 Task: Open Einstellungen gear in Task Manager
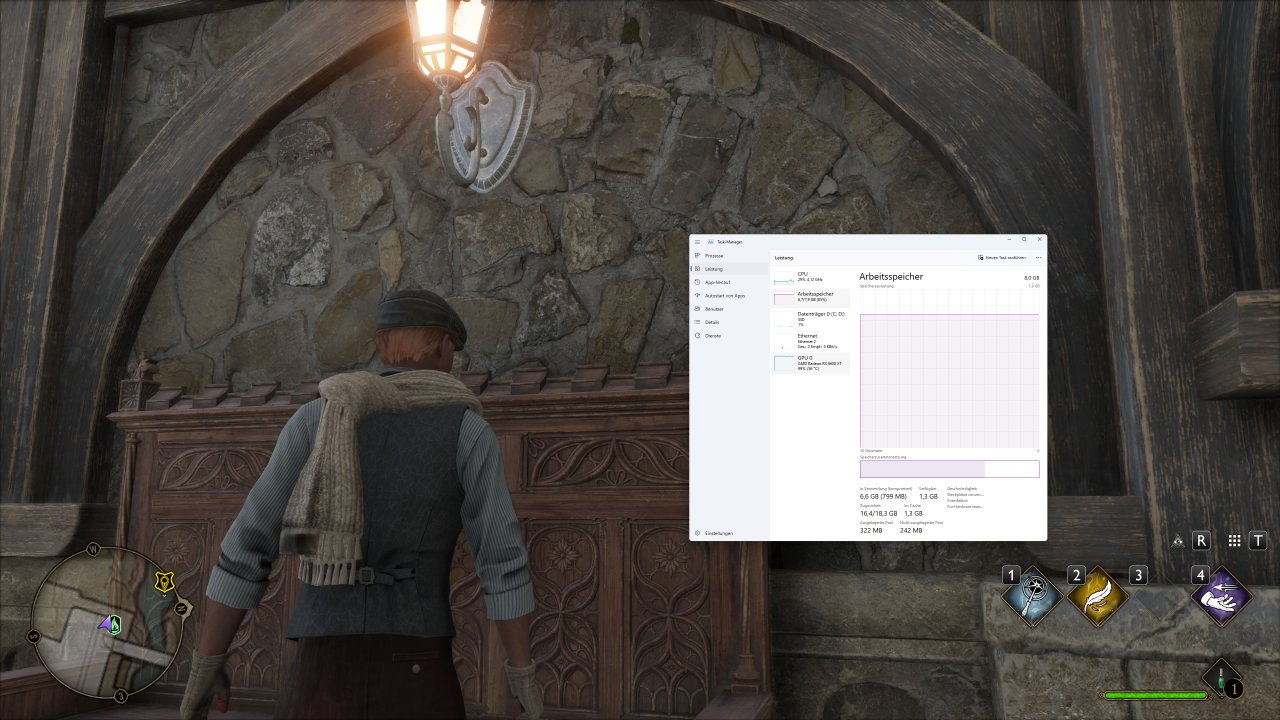(697, 533)
